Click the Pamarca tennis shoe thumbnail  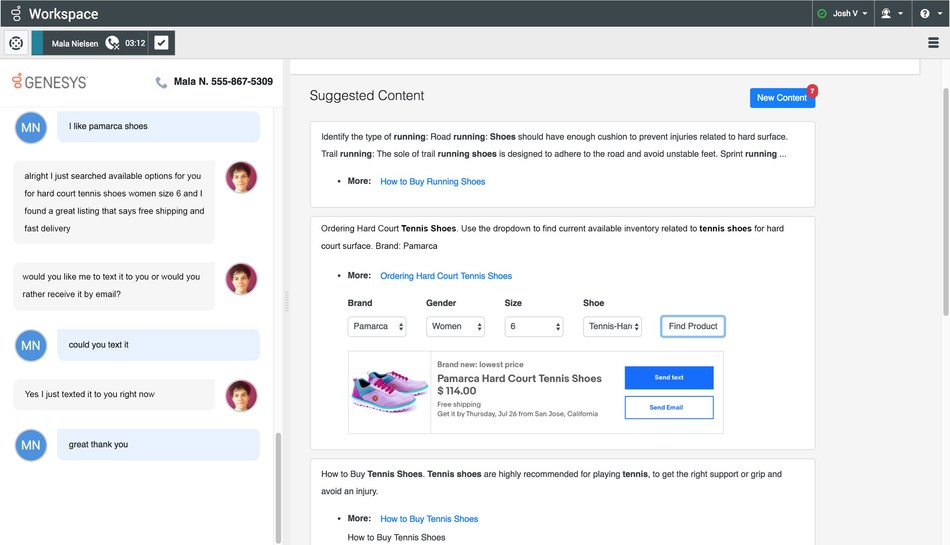389,392
